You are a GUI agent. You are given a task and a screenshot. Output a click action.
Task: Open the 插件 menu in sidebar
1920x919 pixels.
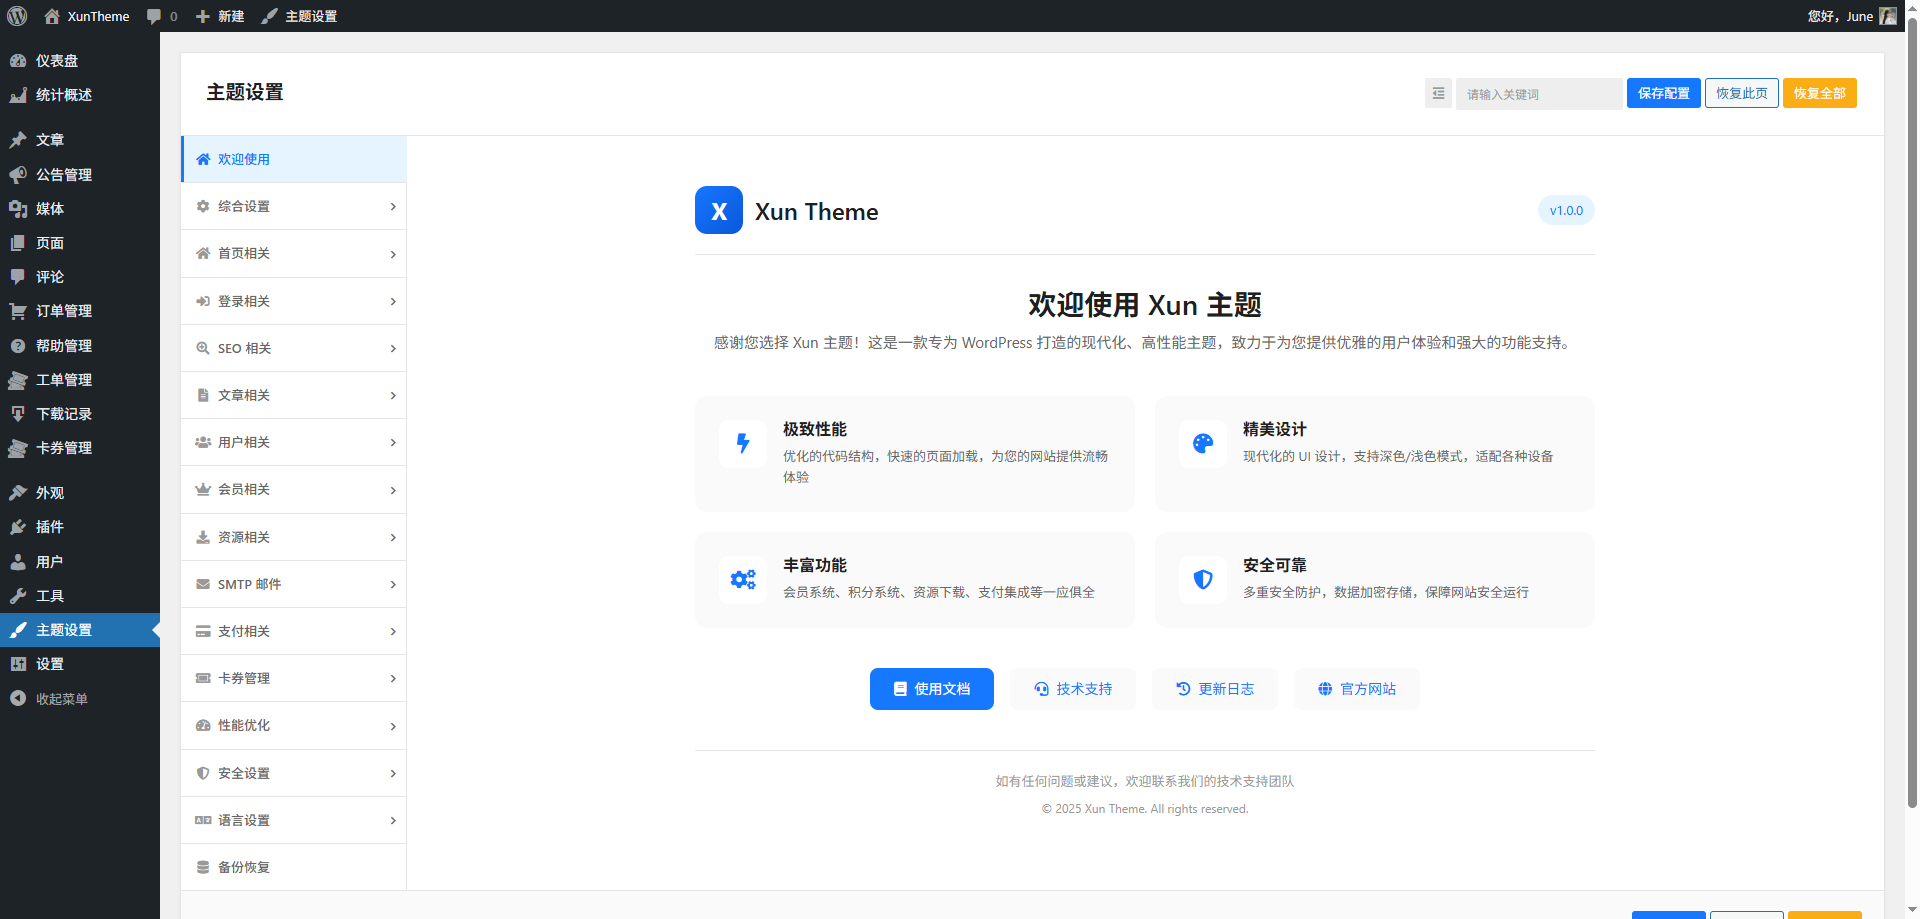tap(49, 527)
